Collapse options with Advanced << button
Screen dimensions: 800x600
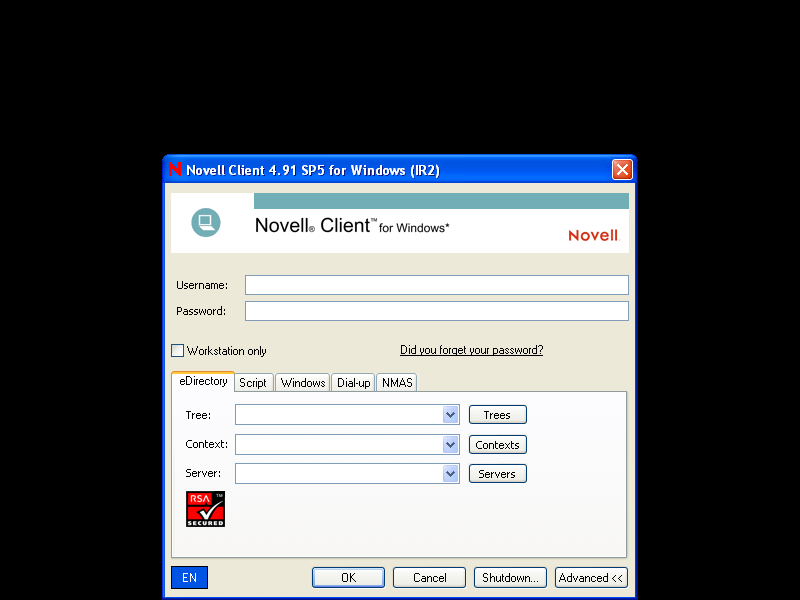point(591,578)
